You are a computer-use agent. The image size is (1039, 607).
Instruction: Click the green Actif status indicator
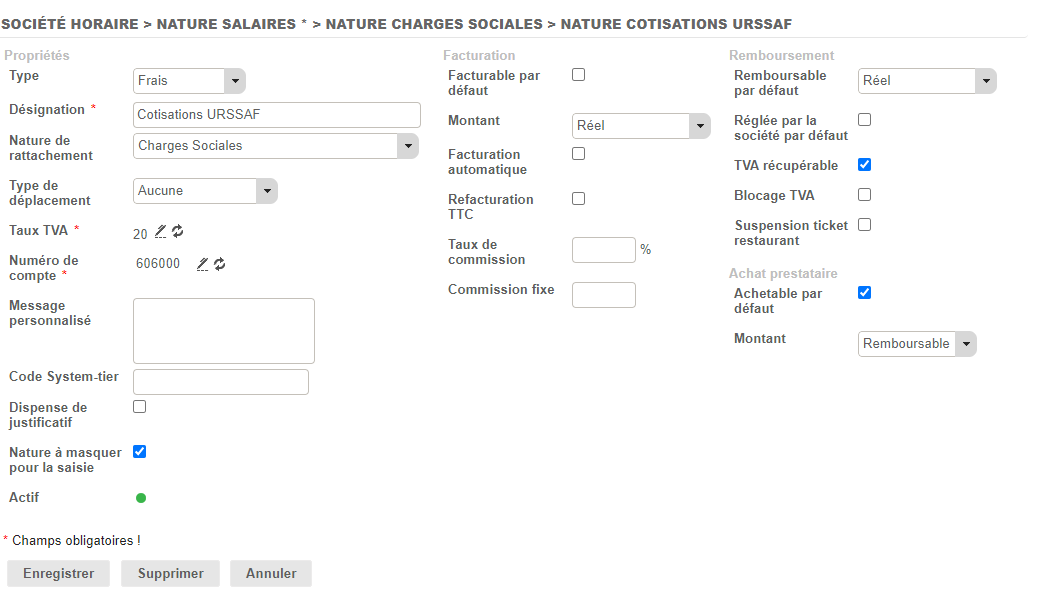(141, 498)
